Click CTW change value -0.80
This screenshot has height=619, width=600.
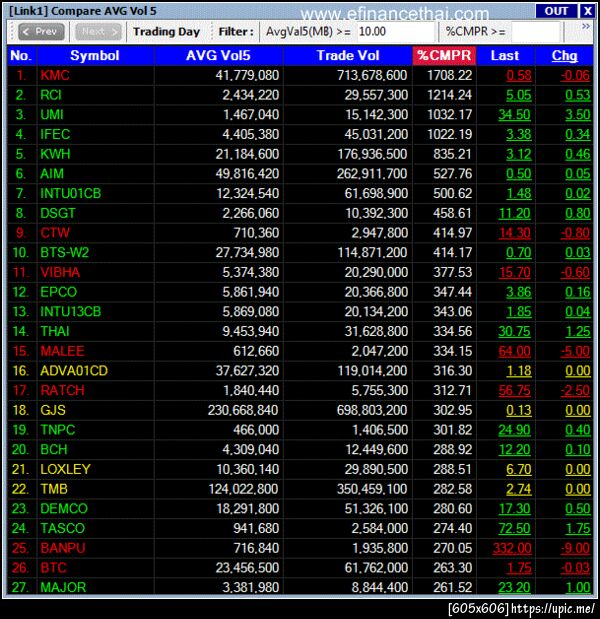576,233
